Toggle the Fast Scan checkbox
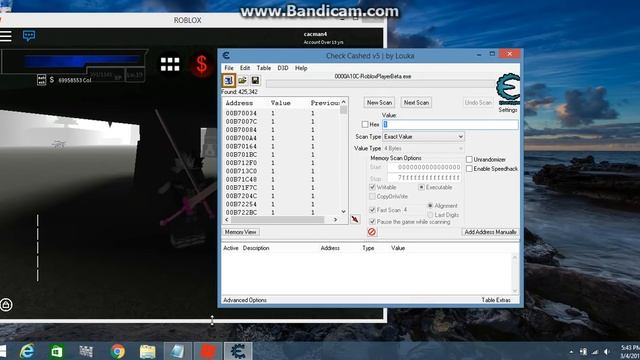640x360 pixels. (372, 210)
